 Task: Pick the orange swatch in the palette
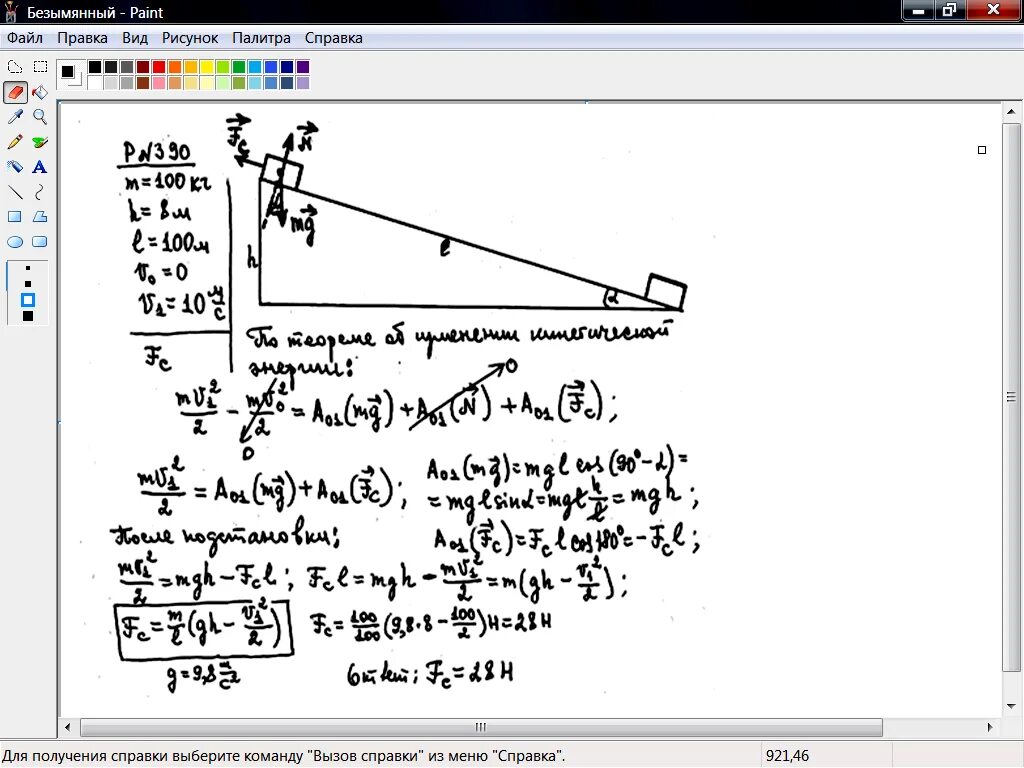[174, 67]
